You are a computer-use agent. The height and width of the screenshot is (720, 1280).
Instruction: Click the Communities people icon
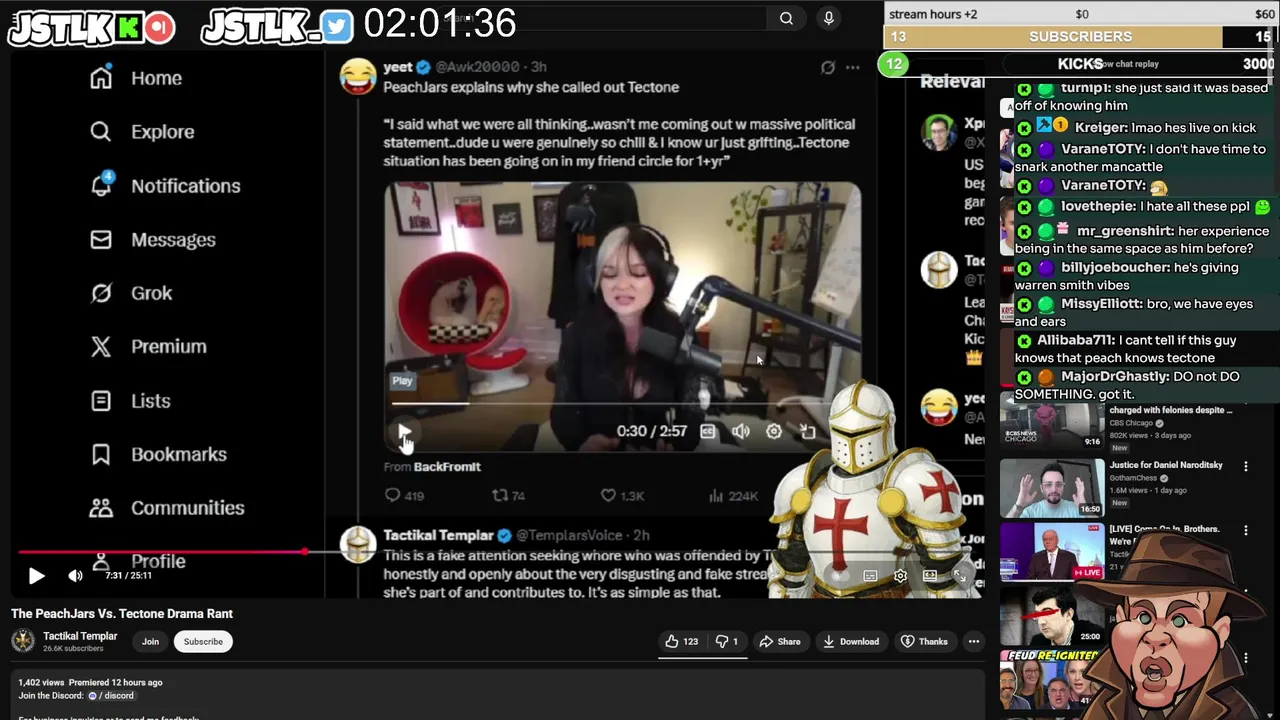(x=101, y=508)
